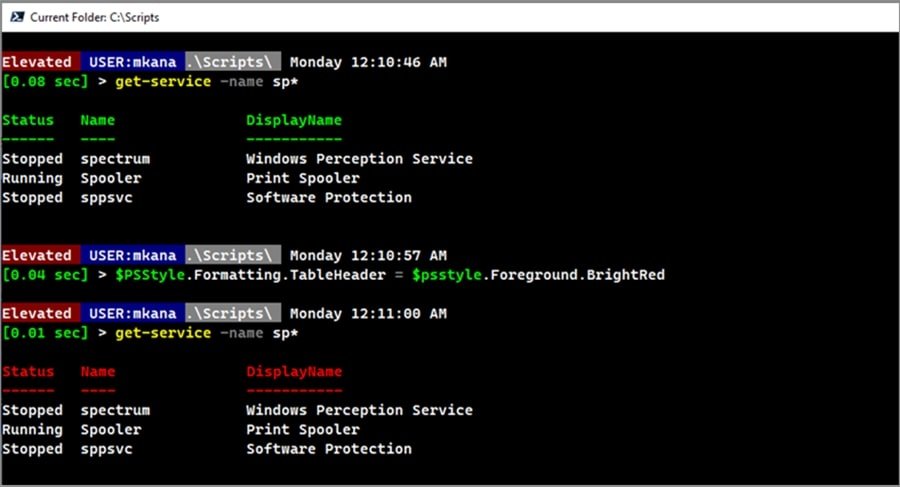Click the red Name column header
The height and width of the screenshot is (487, 900).
pos(98,371)
